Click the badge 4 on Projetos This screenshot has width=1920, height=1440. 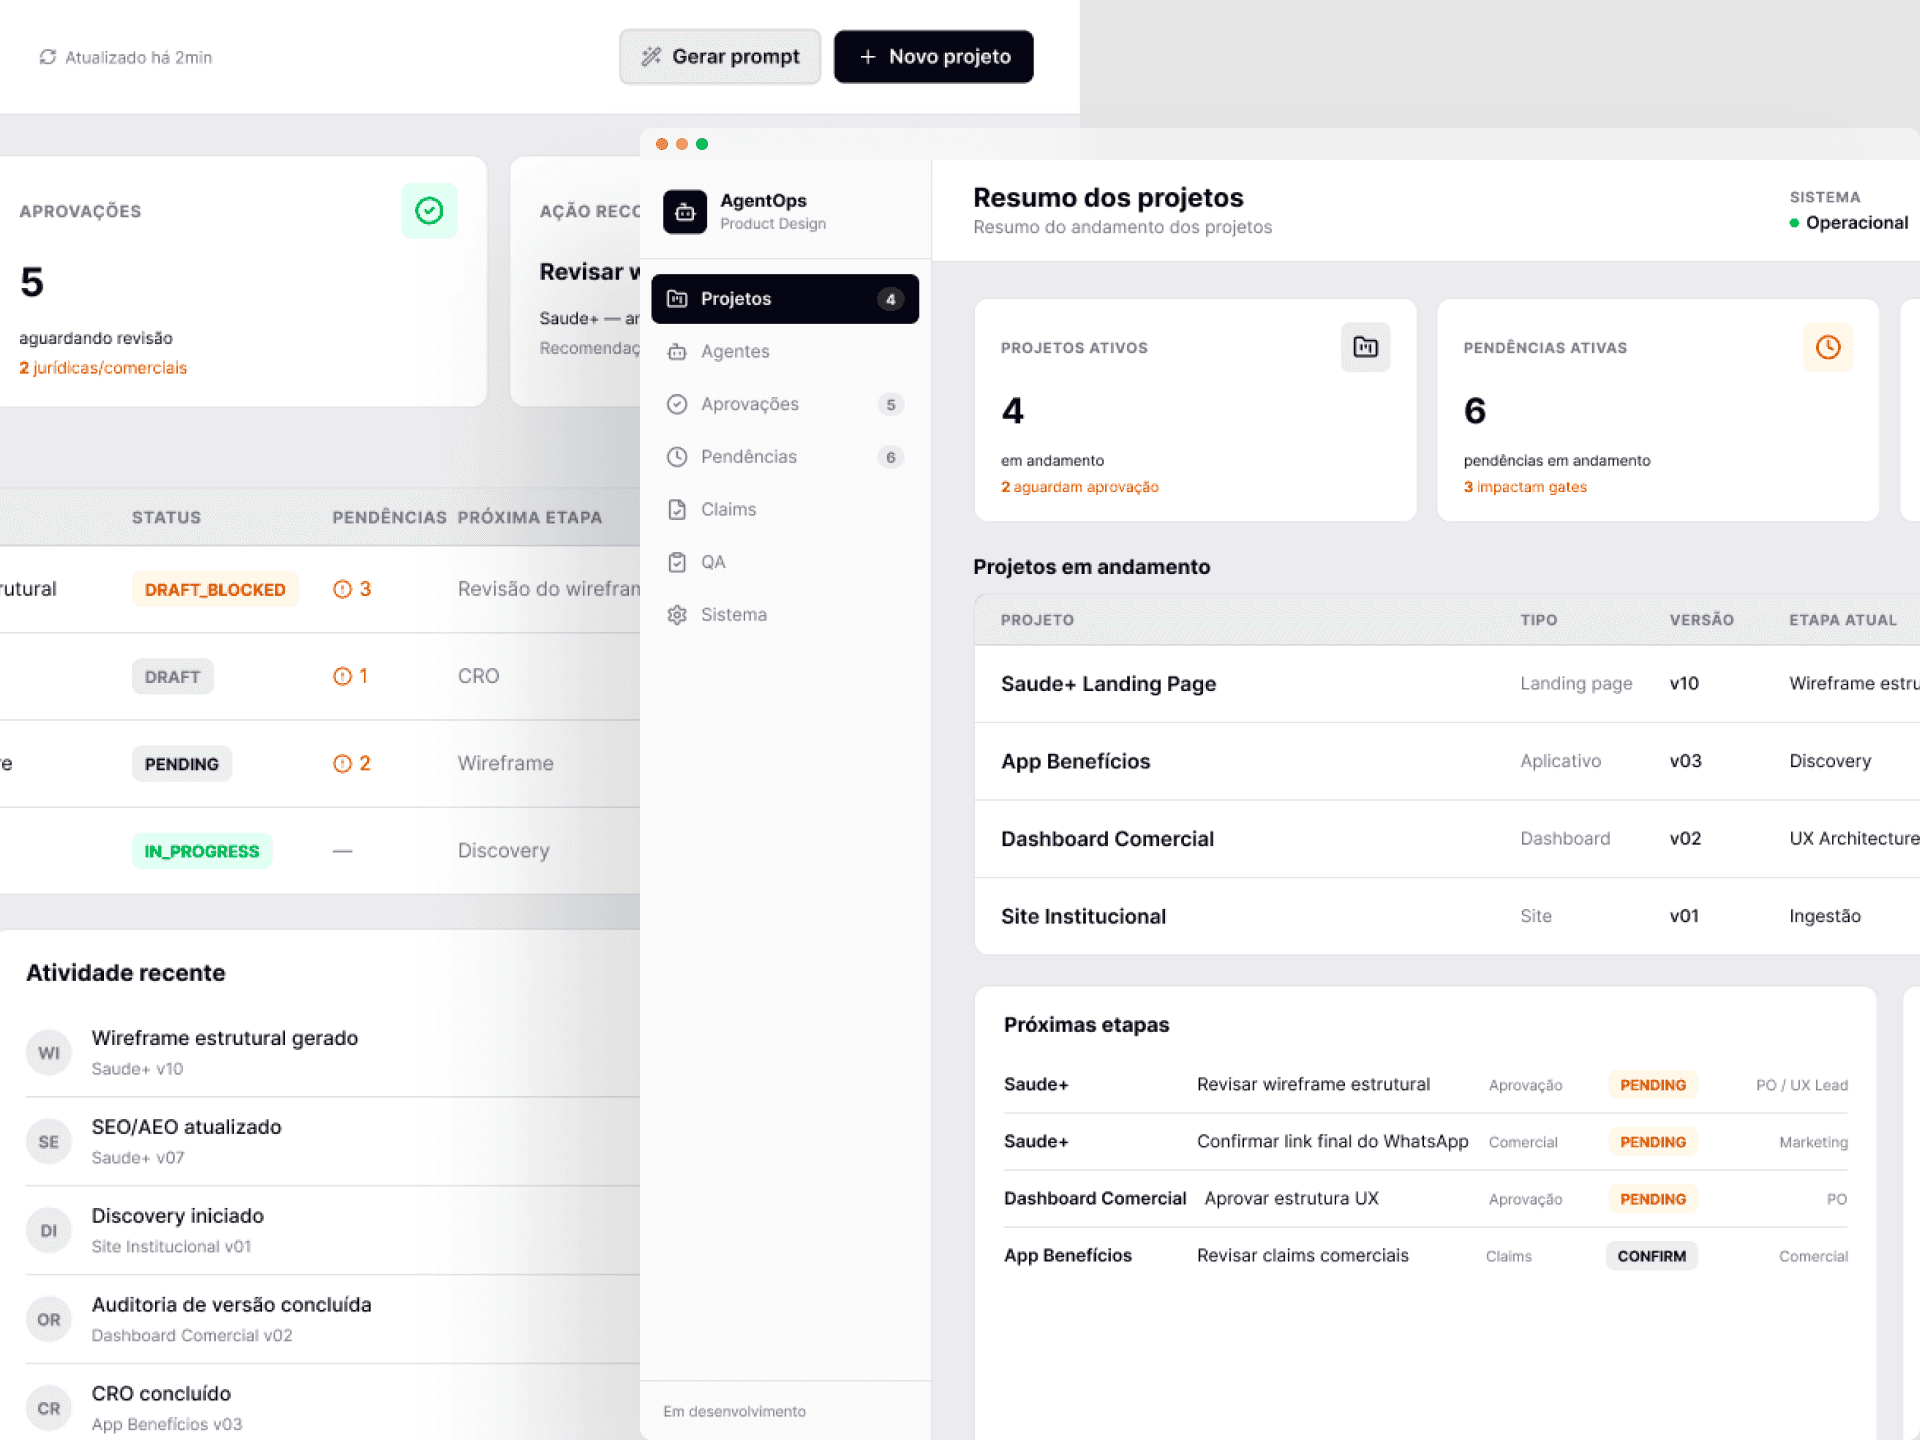click(890, 299)
